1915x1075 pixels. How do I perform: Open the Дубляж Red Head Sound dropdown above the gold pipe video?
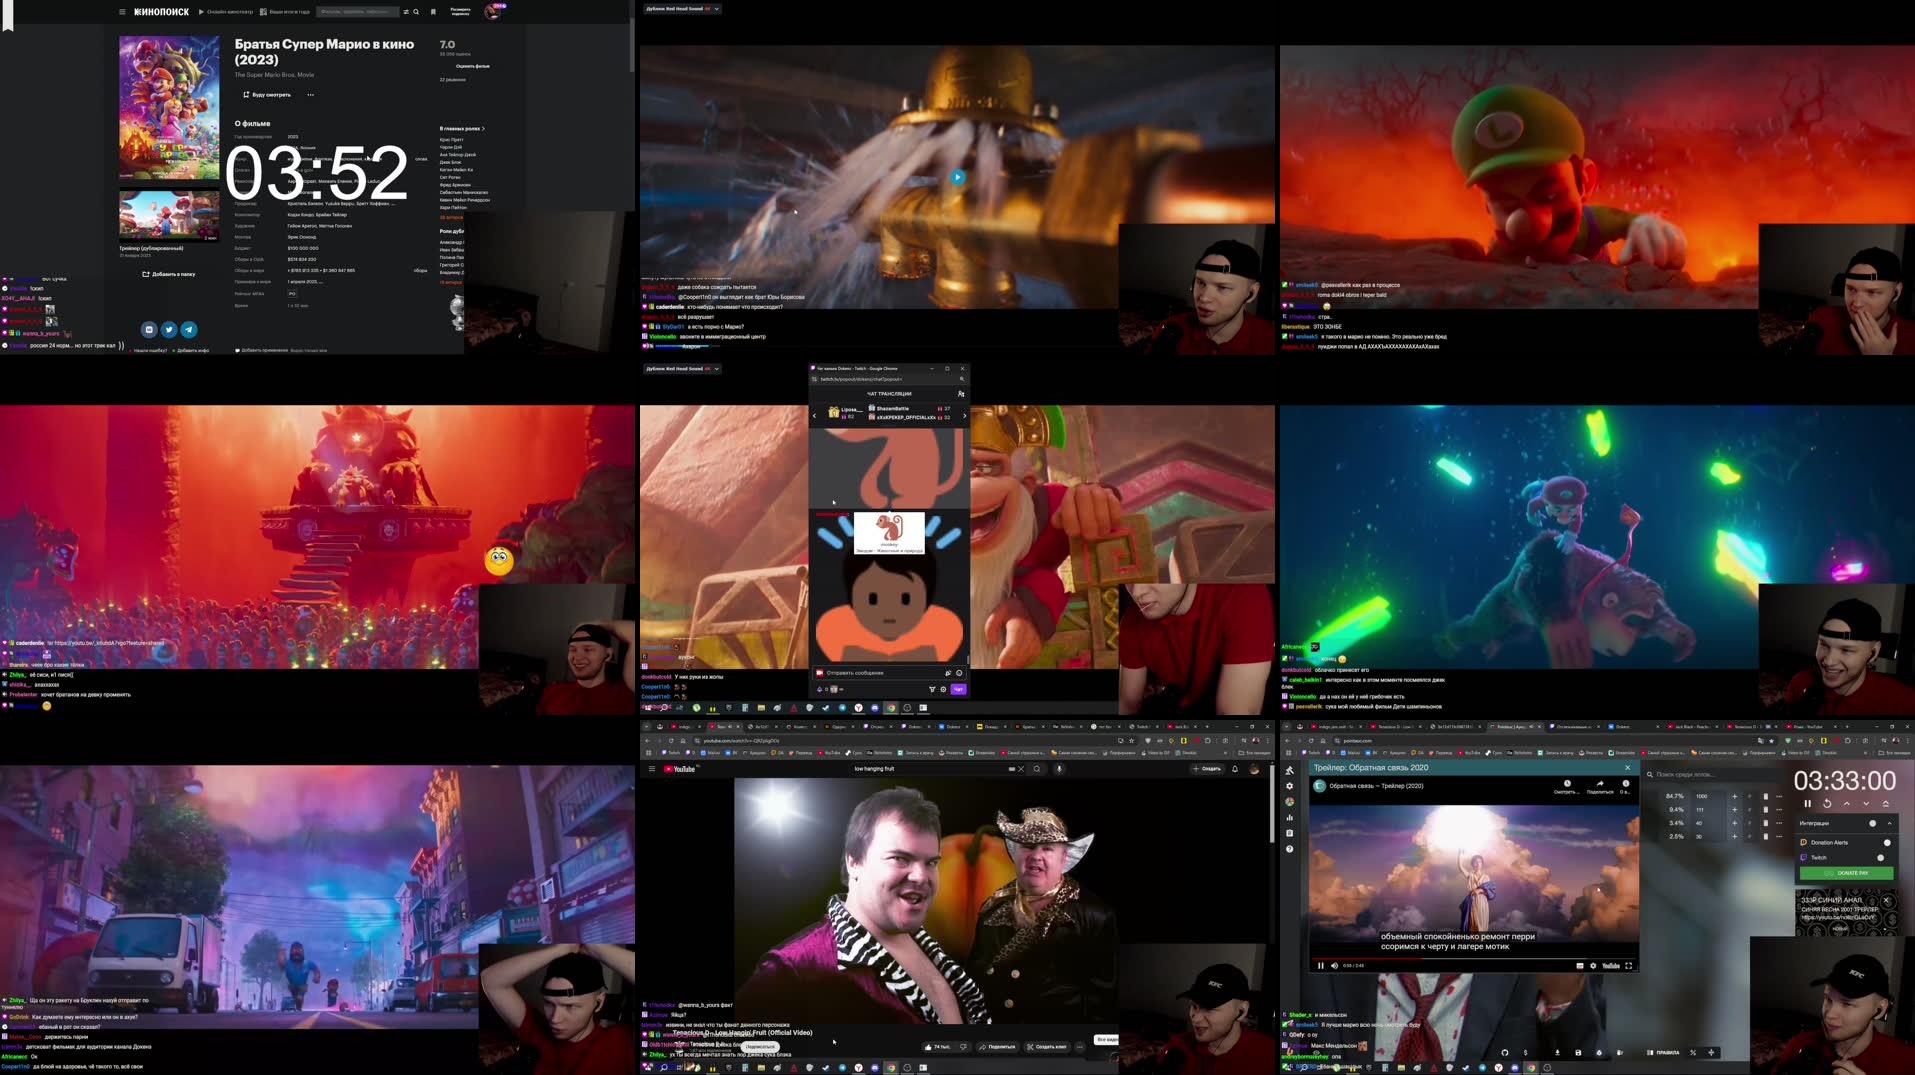(x=682, y=9)
